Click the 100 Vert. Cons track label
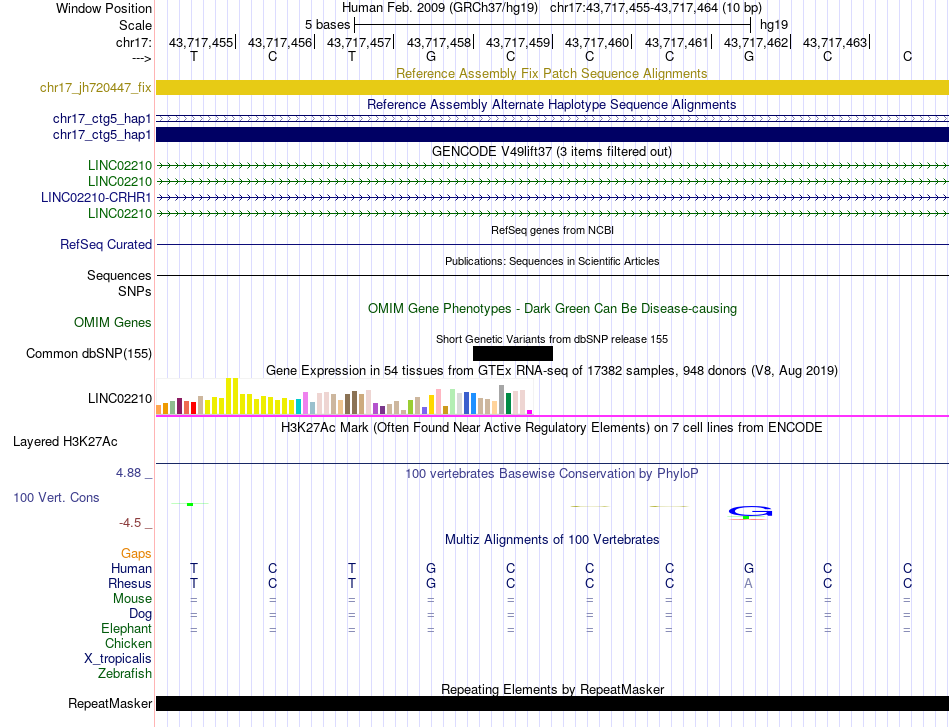 pos(56,497)
